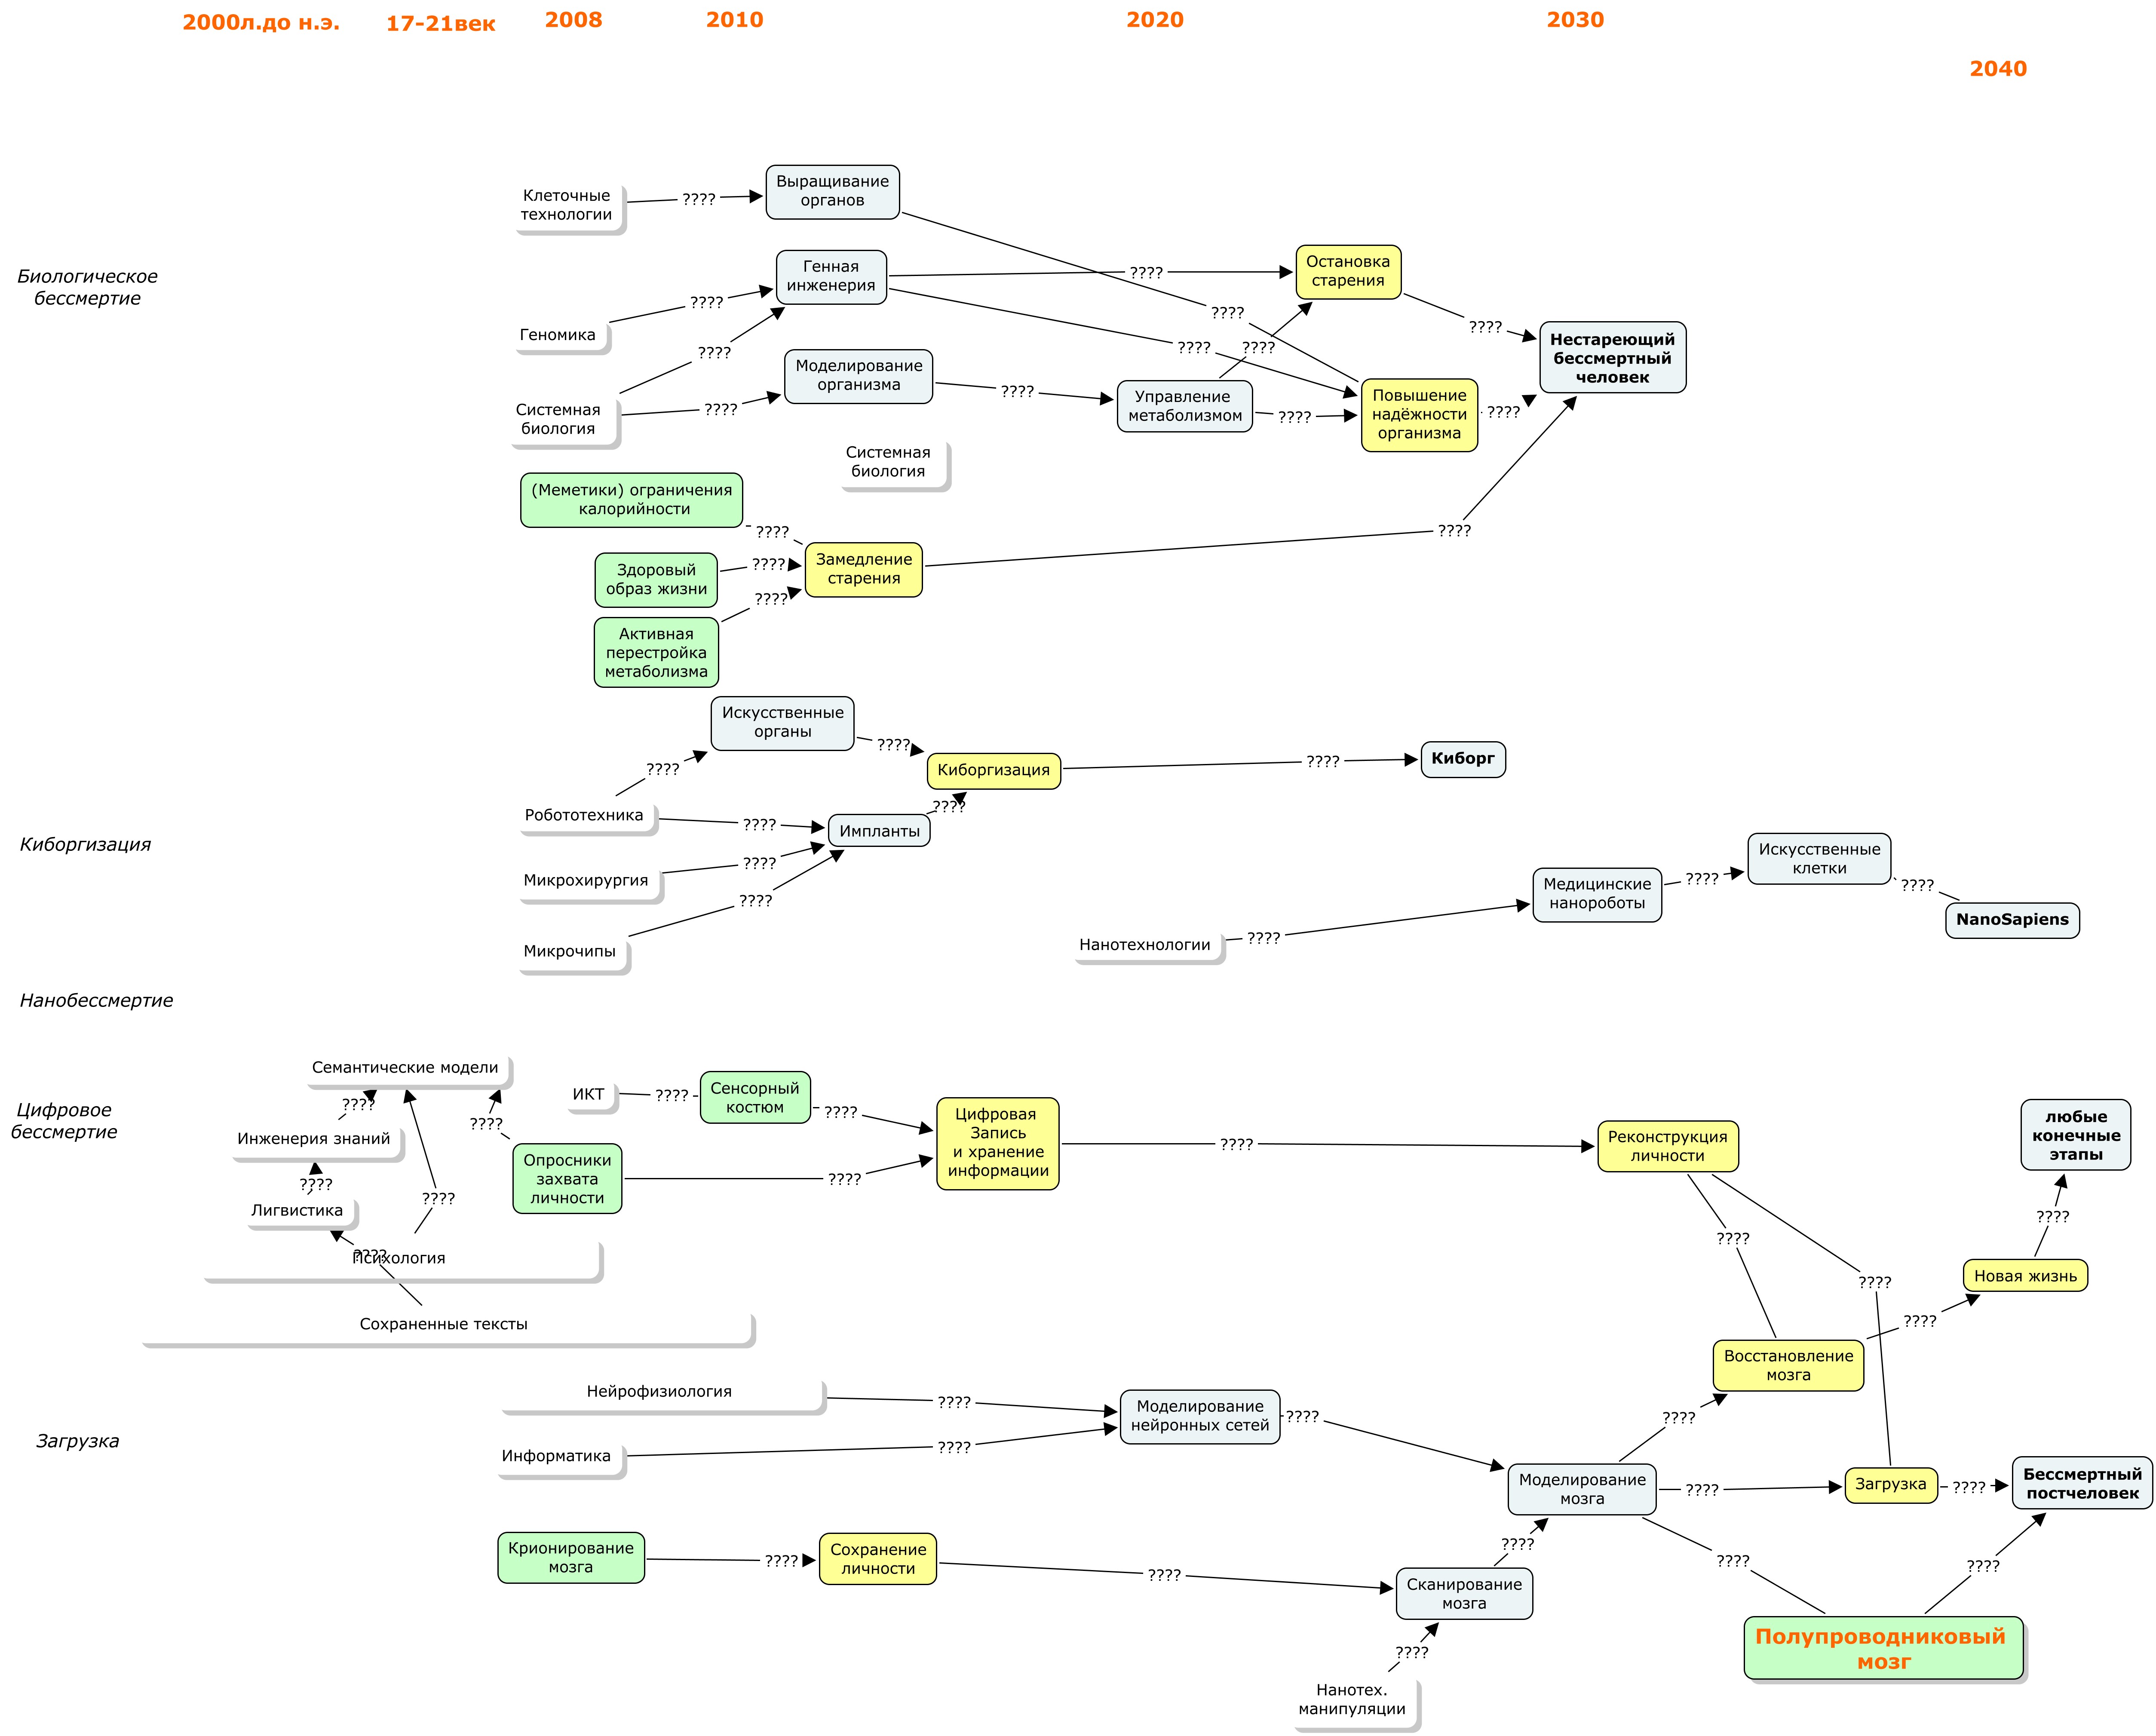Select the 'Микрохирургия' label
Viewport: 2156px width, 1736px height.
coord(586,881)
